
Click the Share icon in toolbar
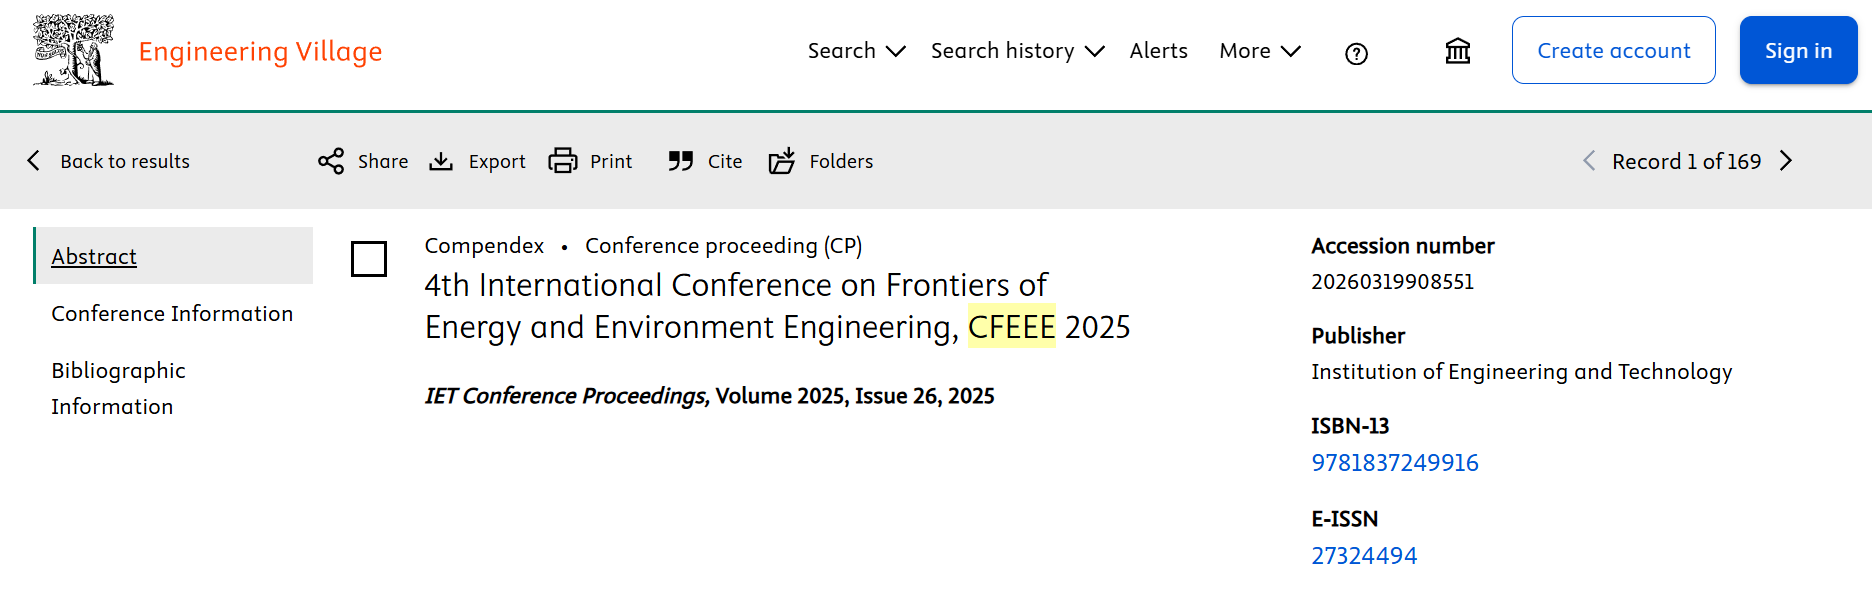point(331,161)
